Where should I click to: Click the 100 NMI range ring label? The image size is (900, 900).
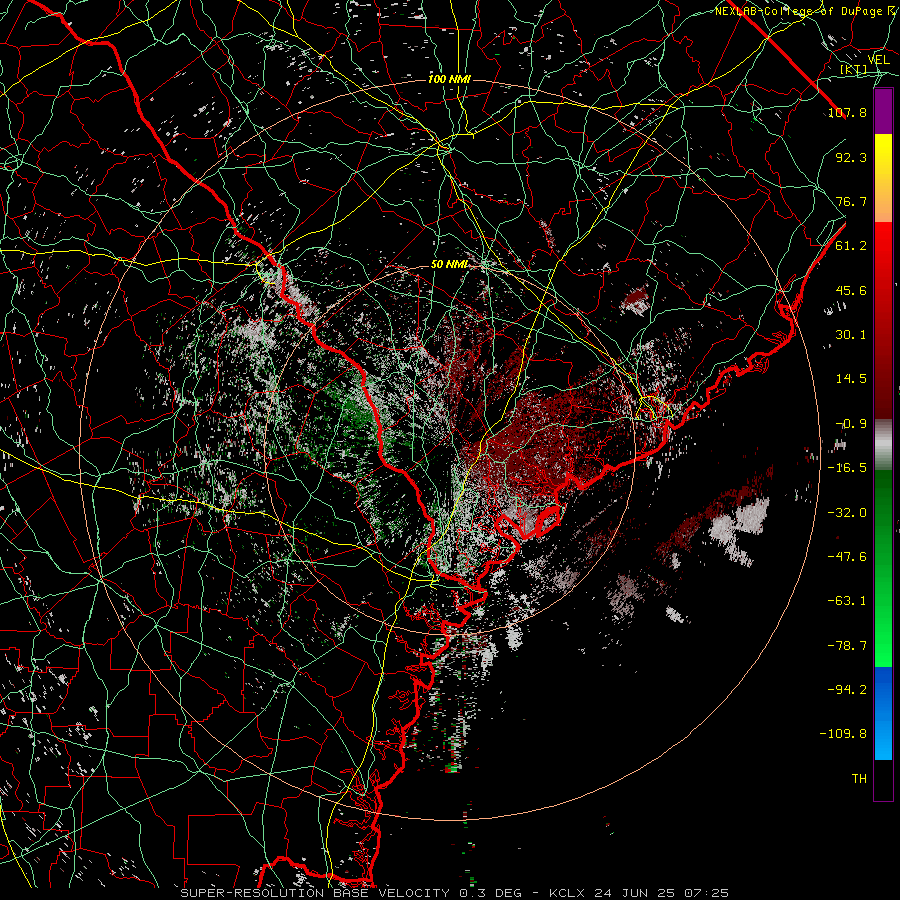click(x=449, y=79)
